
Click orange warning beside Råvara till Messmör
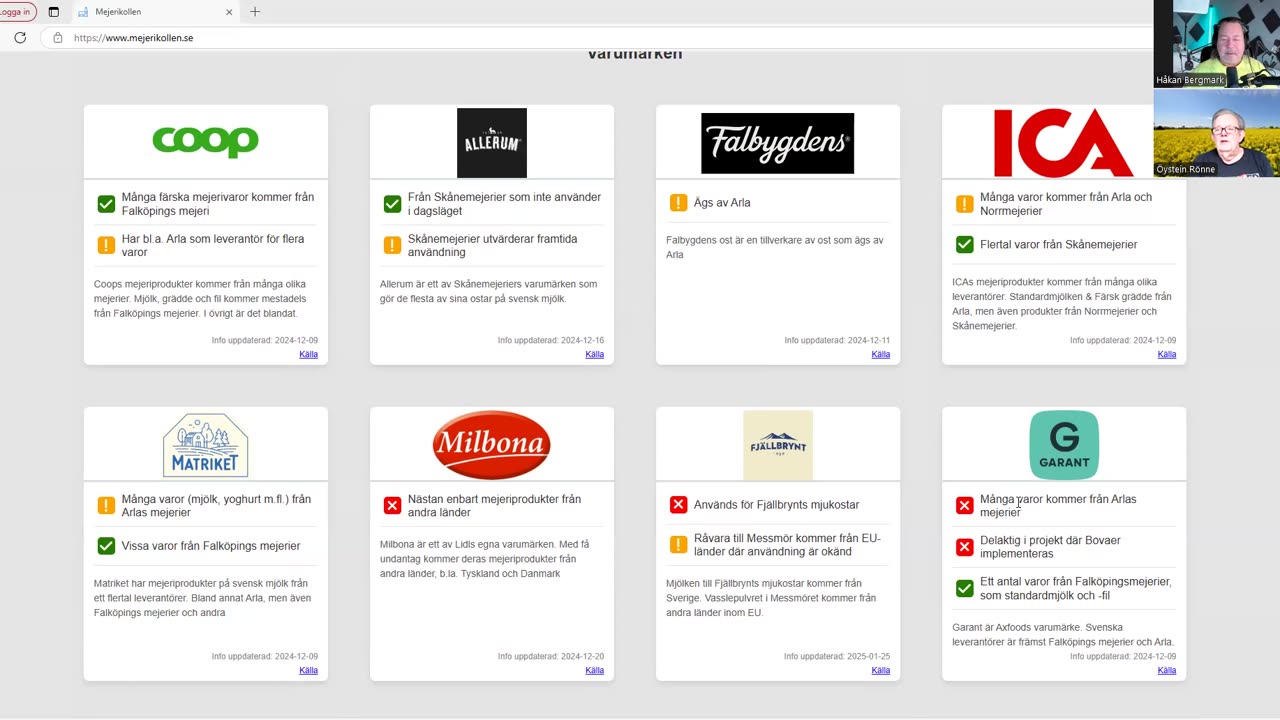coord(678,545)
